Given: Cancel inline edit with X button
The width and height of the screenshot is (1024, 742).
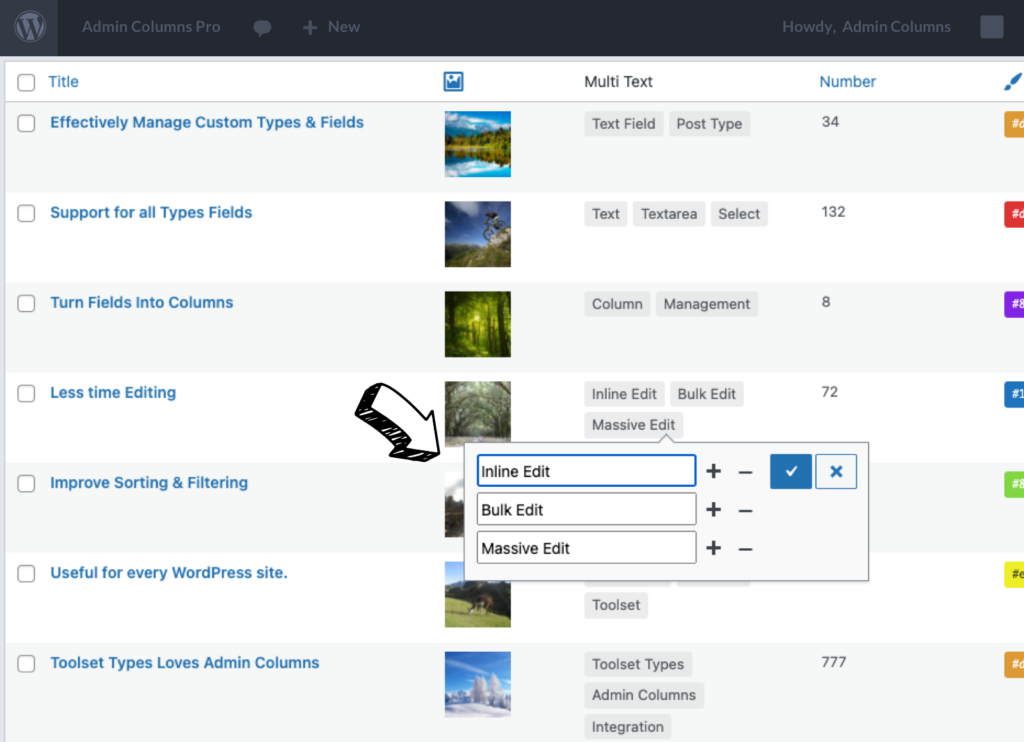Looking at the screenshot, I should tap(836, 472).
